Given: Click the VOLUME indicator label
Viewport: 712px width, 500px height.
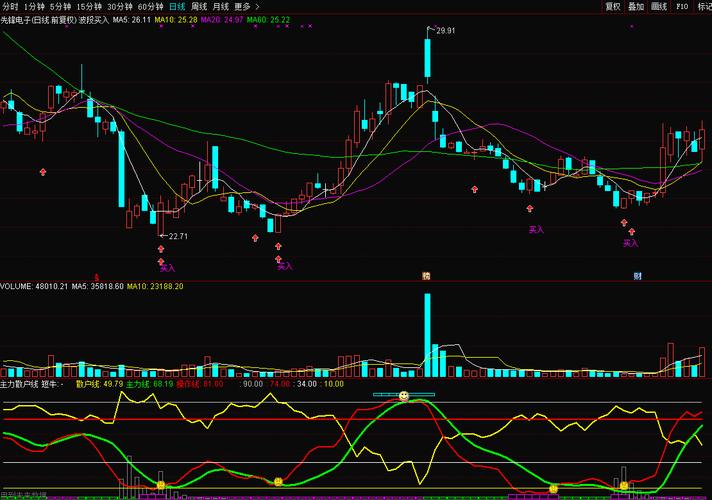Looking at the screenshot, I should [18, 286].
